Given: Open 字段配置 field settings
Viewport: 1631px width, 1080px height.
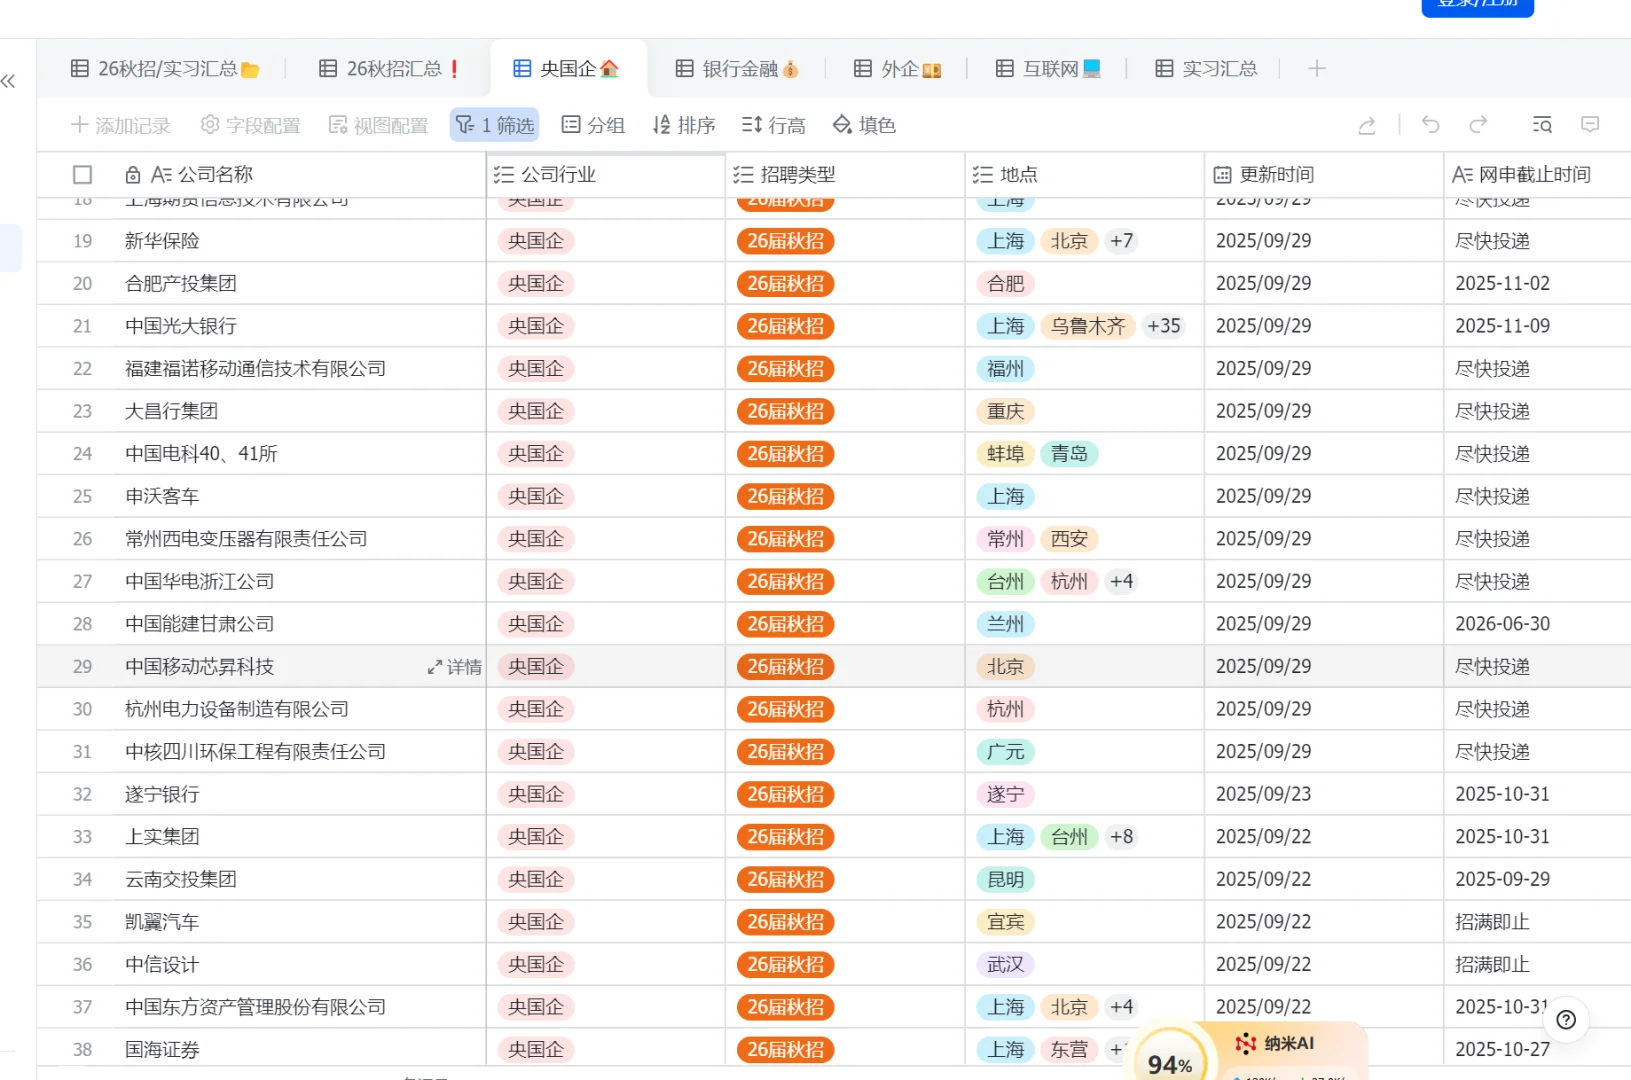Looking at the screenshot, I should 251,125.
